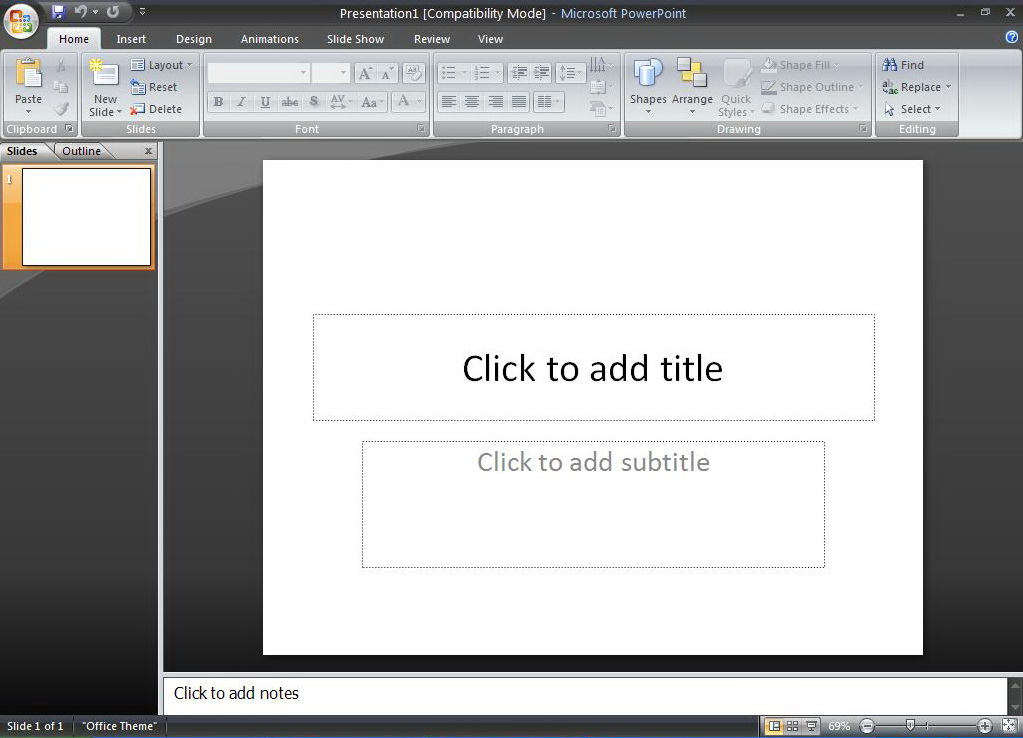1023x738 pixels.
Task: Click the Cut scissors icon
Action: (61, 65)
